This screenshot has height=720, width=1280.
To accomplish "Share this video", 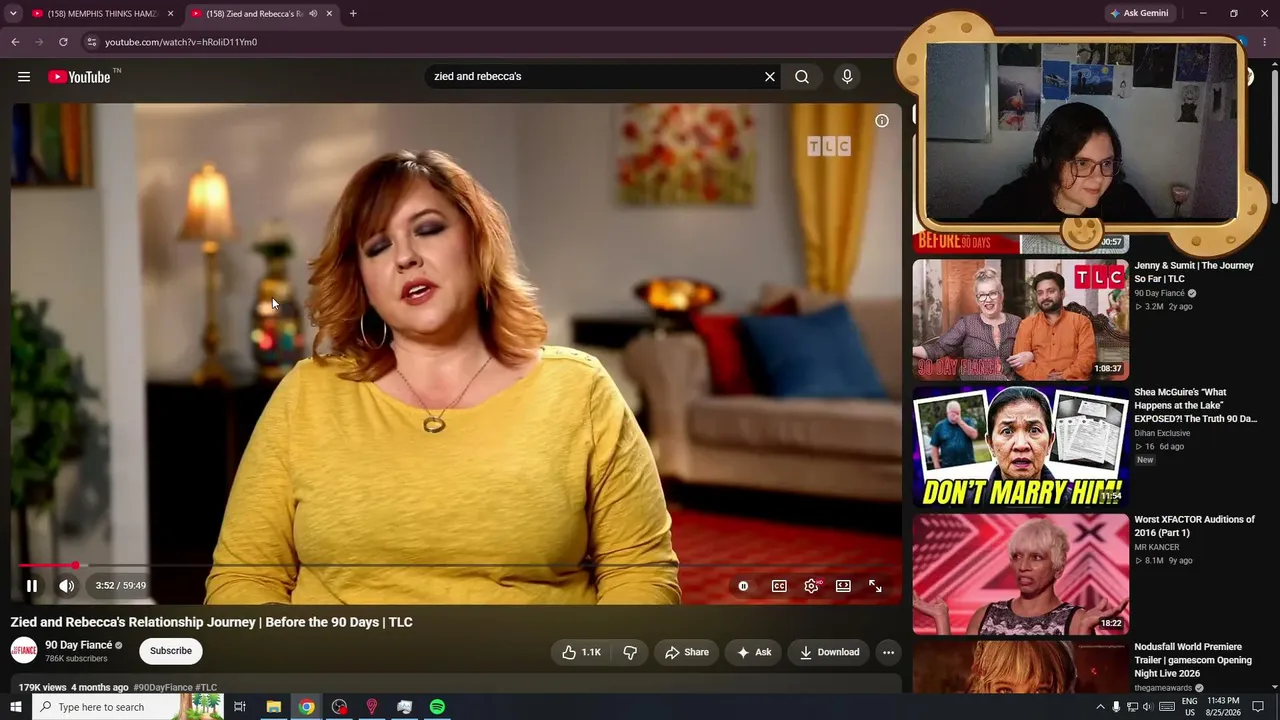I will pyautogui.click(x=687, y=652).
